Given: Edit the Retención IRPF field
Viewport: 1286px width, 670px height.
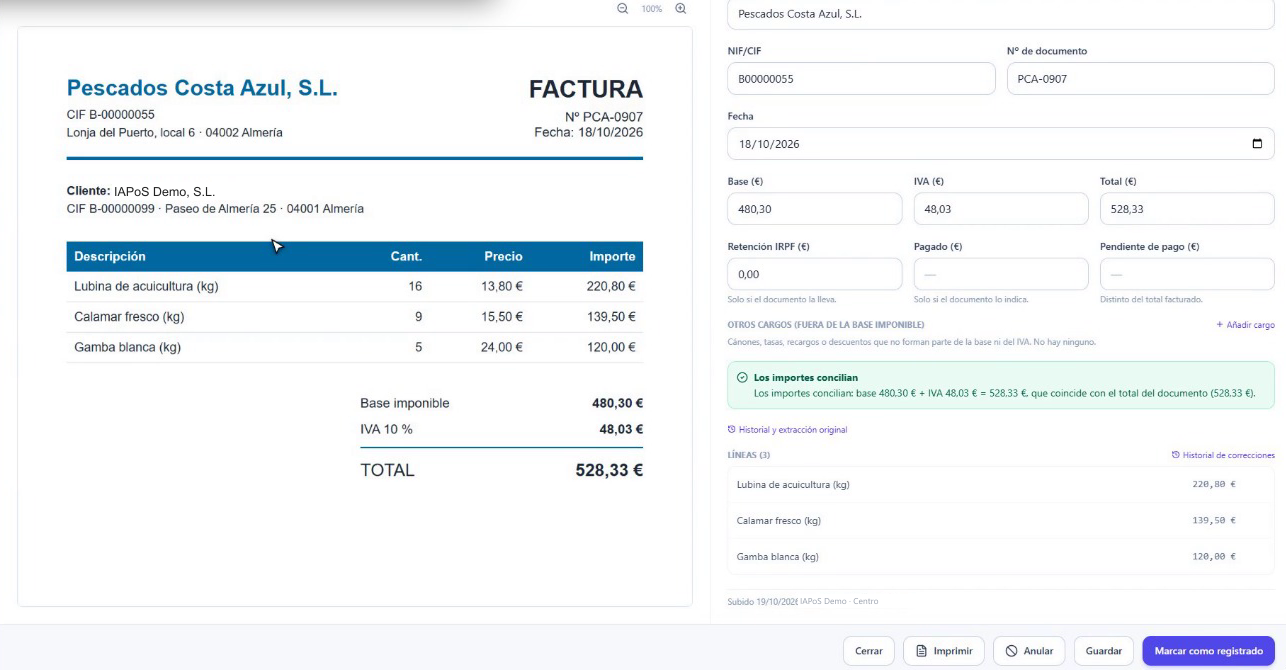Looking at the screenshot, I should 815,274.
